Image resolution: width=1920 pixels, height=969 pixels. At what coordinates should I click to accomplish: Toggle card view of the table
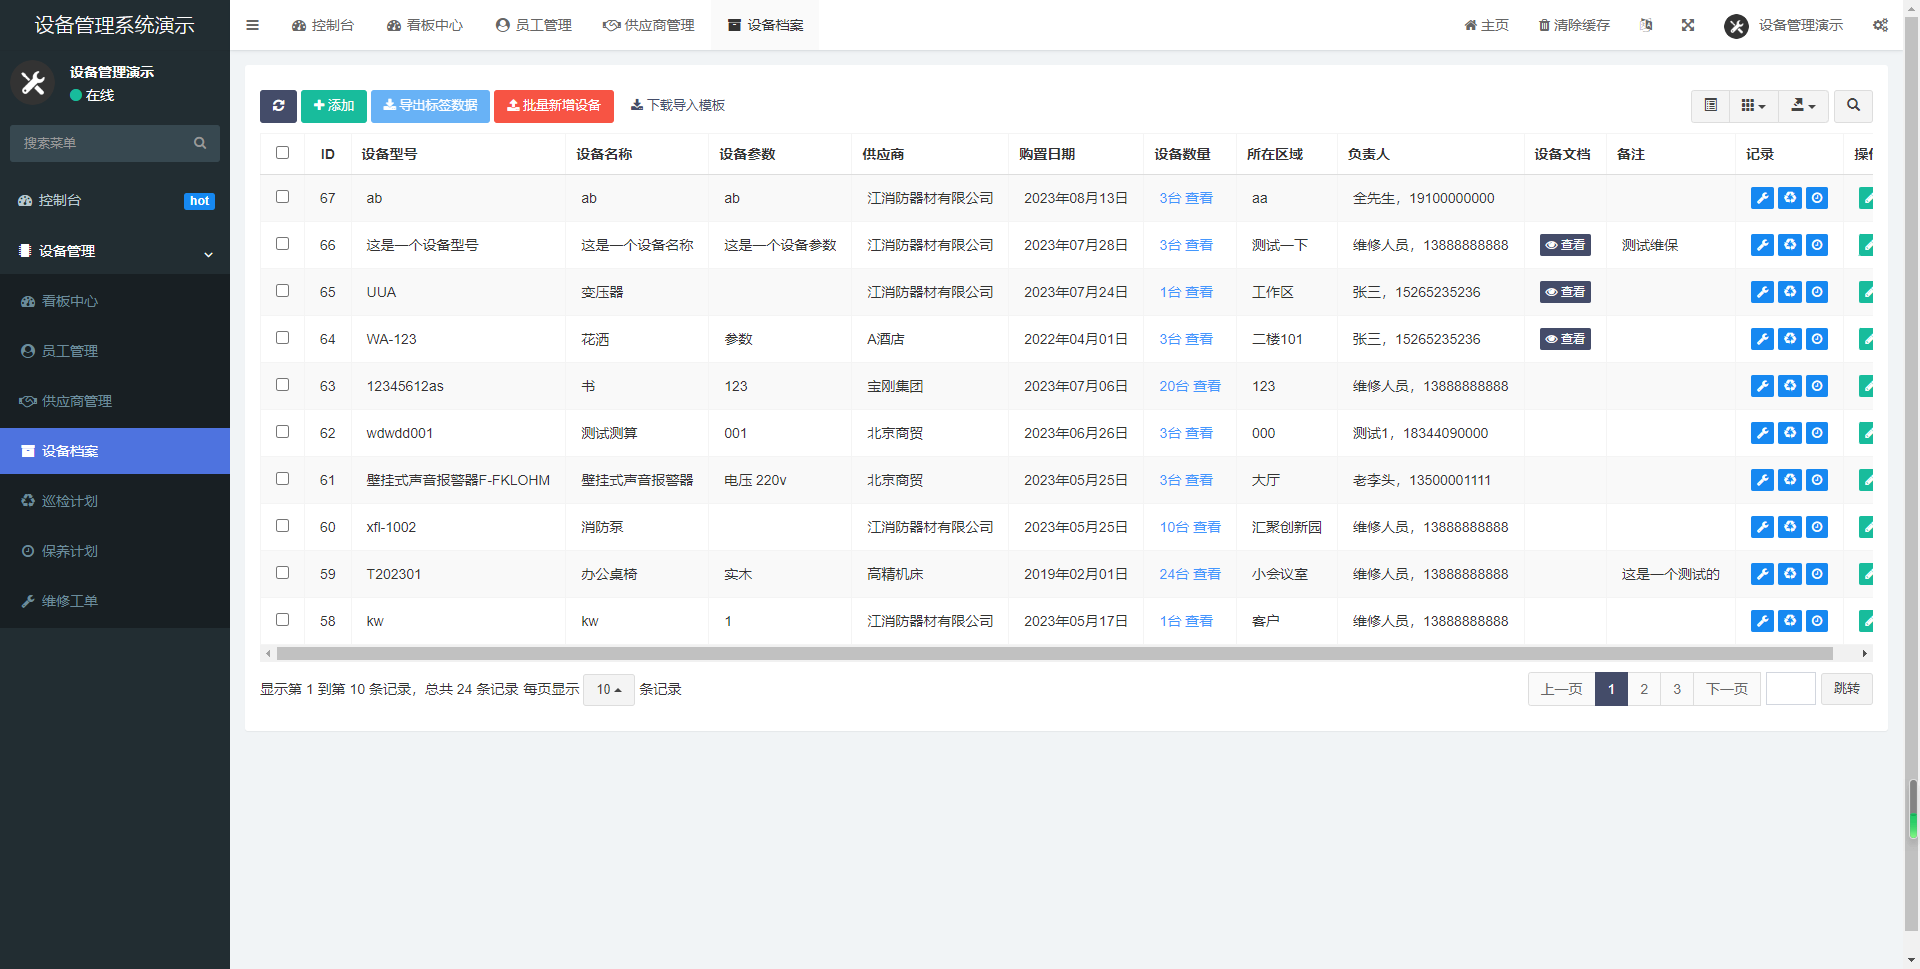click(1711, 106)
